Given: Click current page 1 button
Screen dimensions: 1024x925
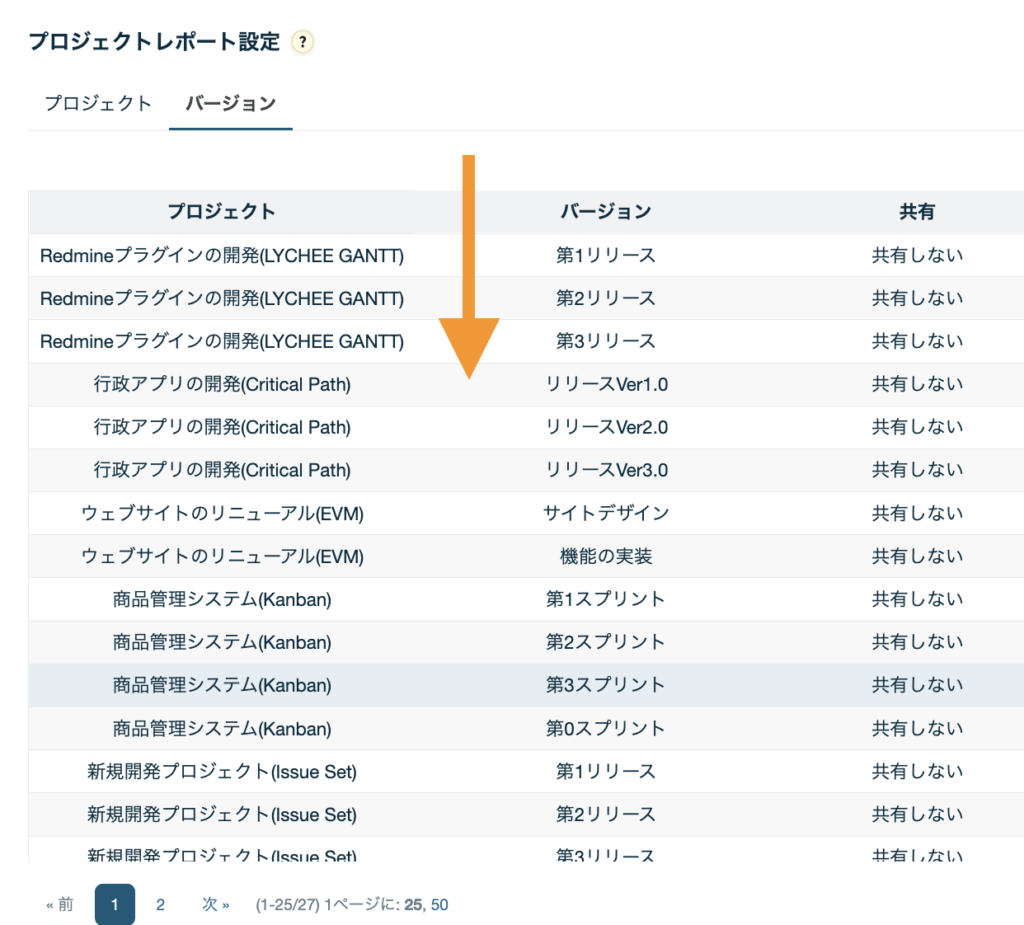Looking at the screenshot, I should (115, 905).
